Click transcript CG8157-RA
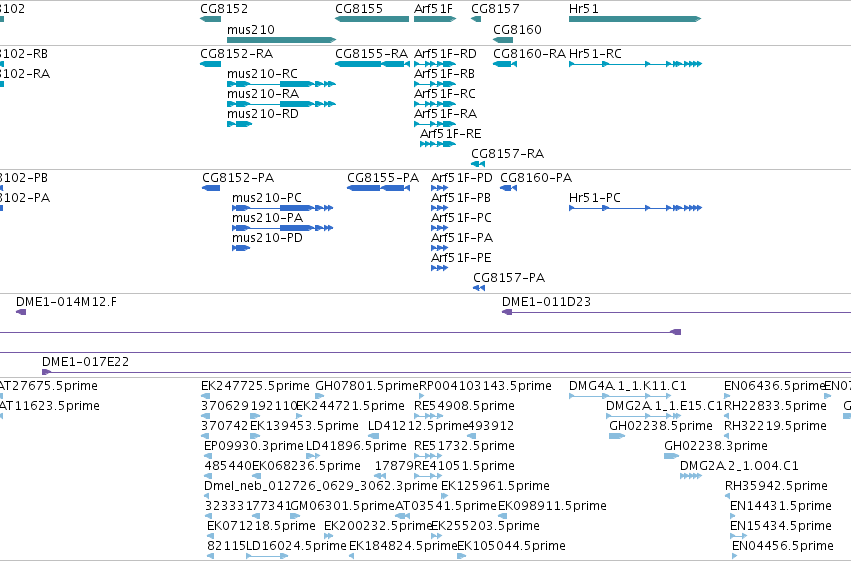 pyautogui.click(x=478, y=164)
